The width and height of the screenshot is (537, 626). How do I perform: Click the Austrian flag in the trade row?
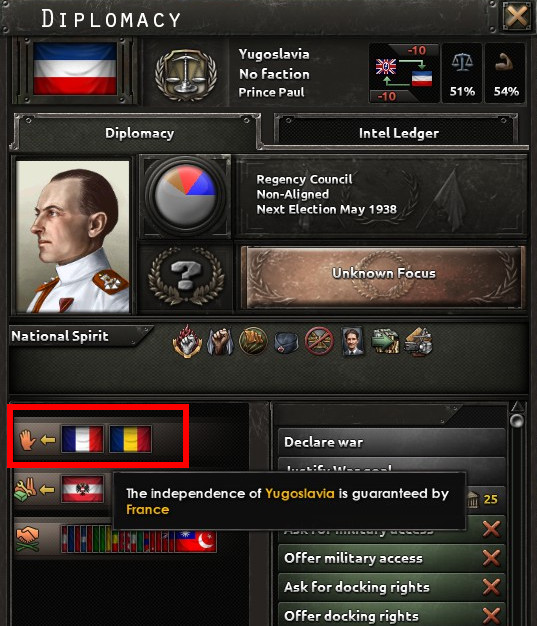point(82,489)
